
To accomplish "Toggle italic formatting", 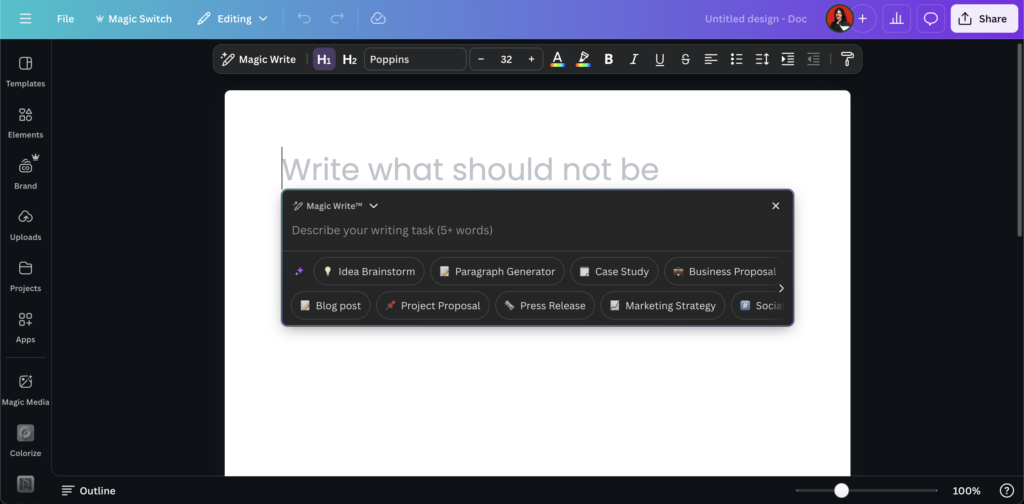I will pos(633,59).
